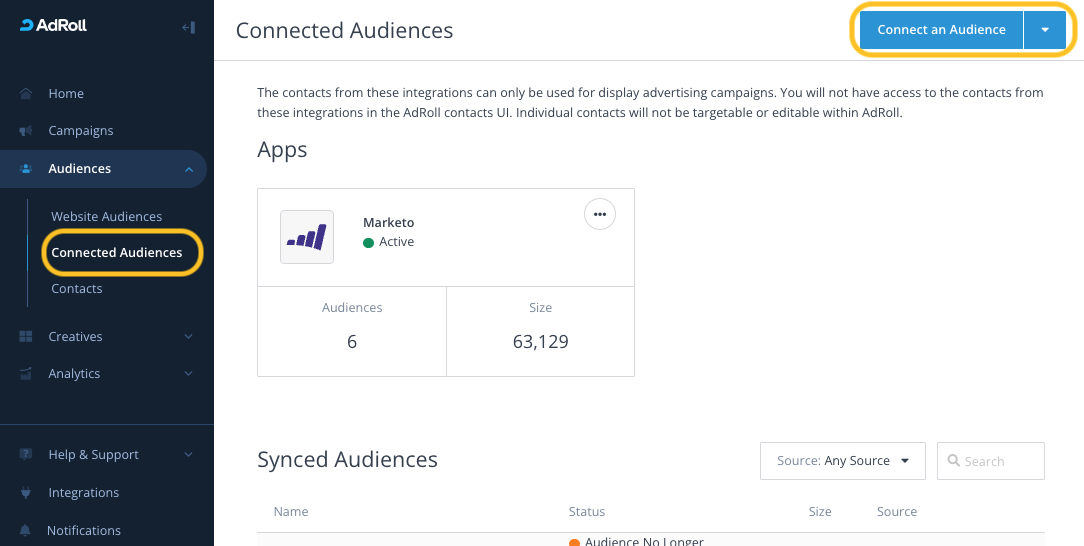The width and height of the screenshot is (1084, 546).
Task: Expand the Creatives sidebar menu
Action: click(189, 337)
